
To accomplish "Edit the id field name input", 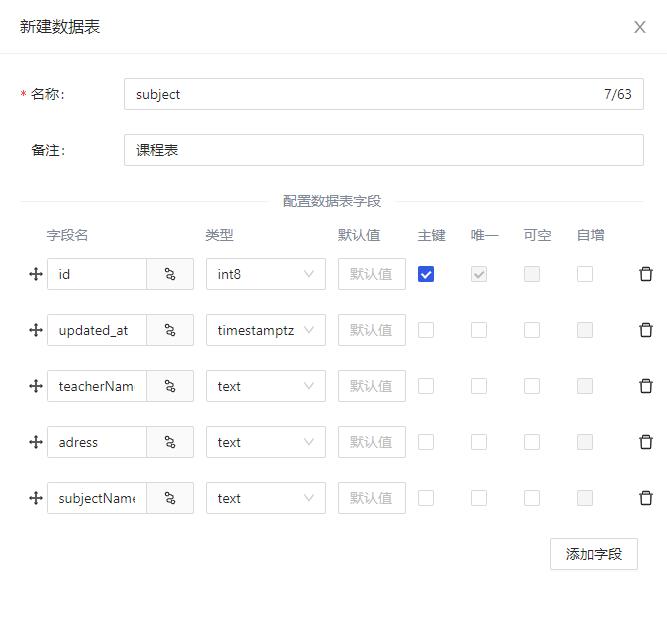I will 97,274.
